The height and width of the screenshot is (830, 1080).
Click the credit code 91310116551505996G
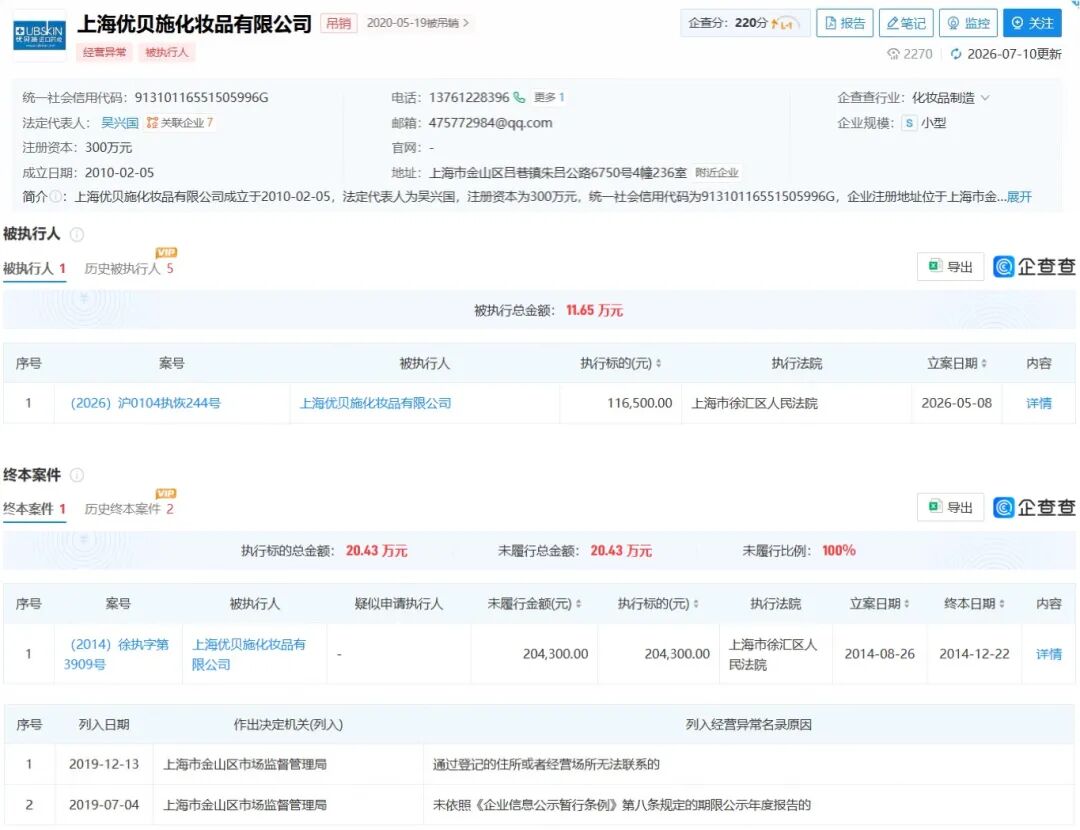point(201,97)
